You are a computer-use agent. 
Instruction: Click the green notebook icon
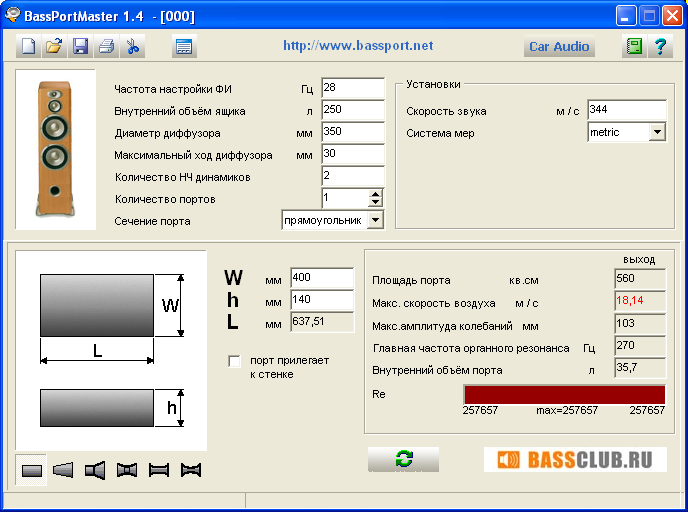point(634,46)
